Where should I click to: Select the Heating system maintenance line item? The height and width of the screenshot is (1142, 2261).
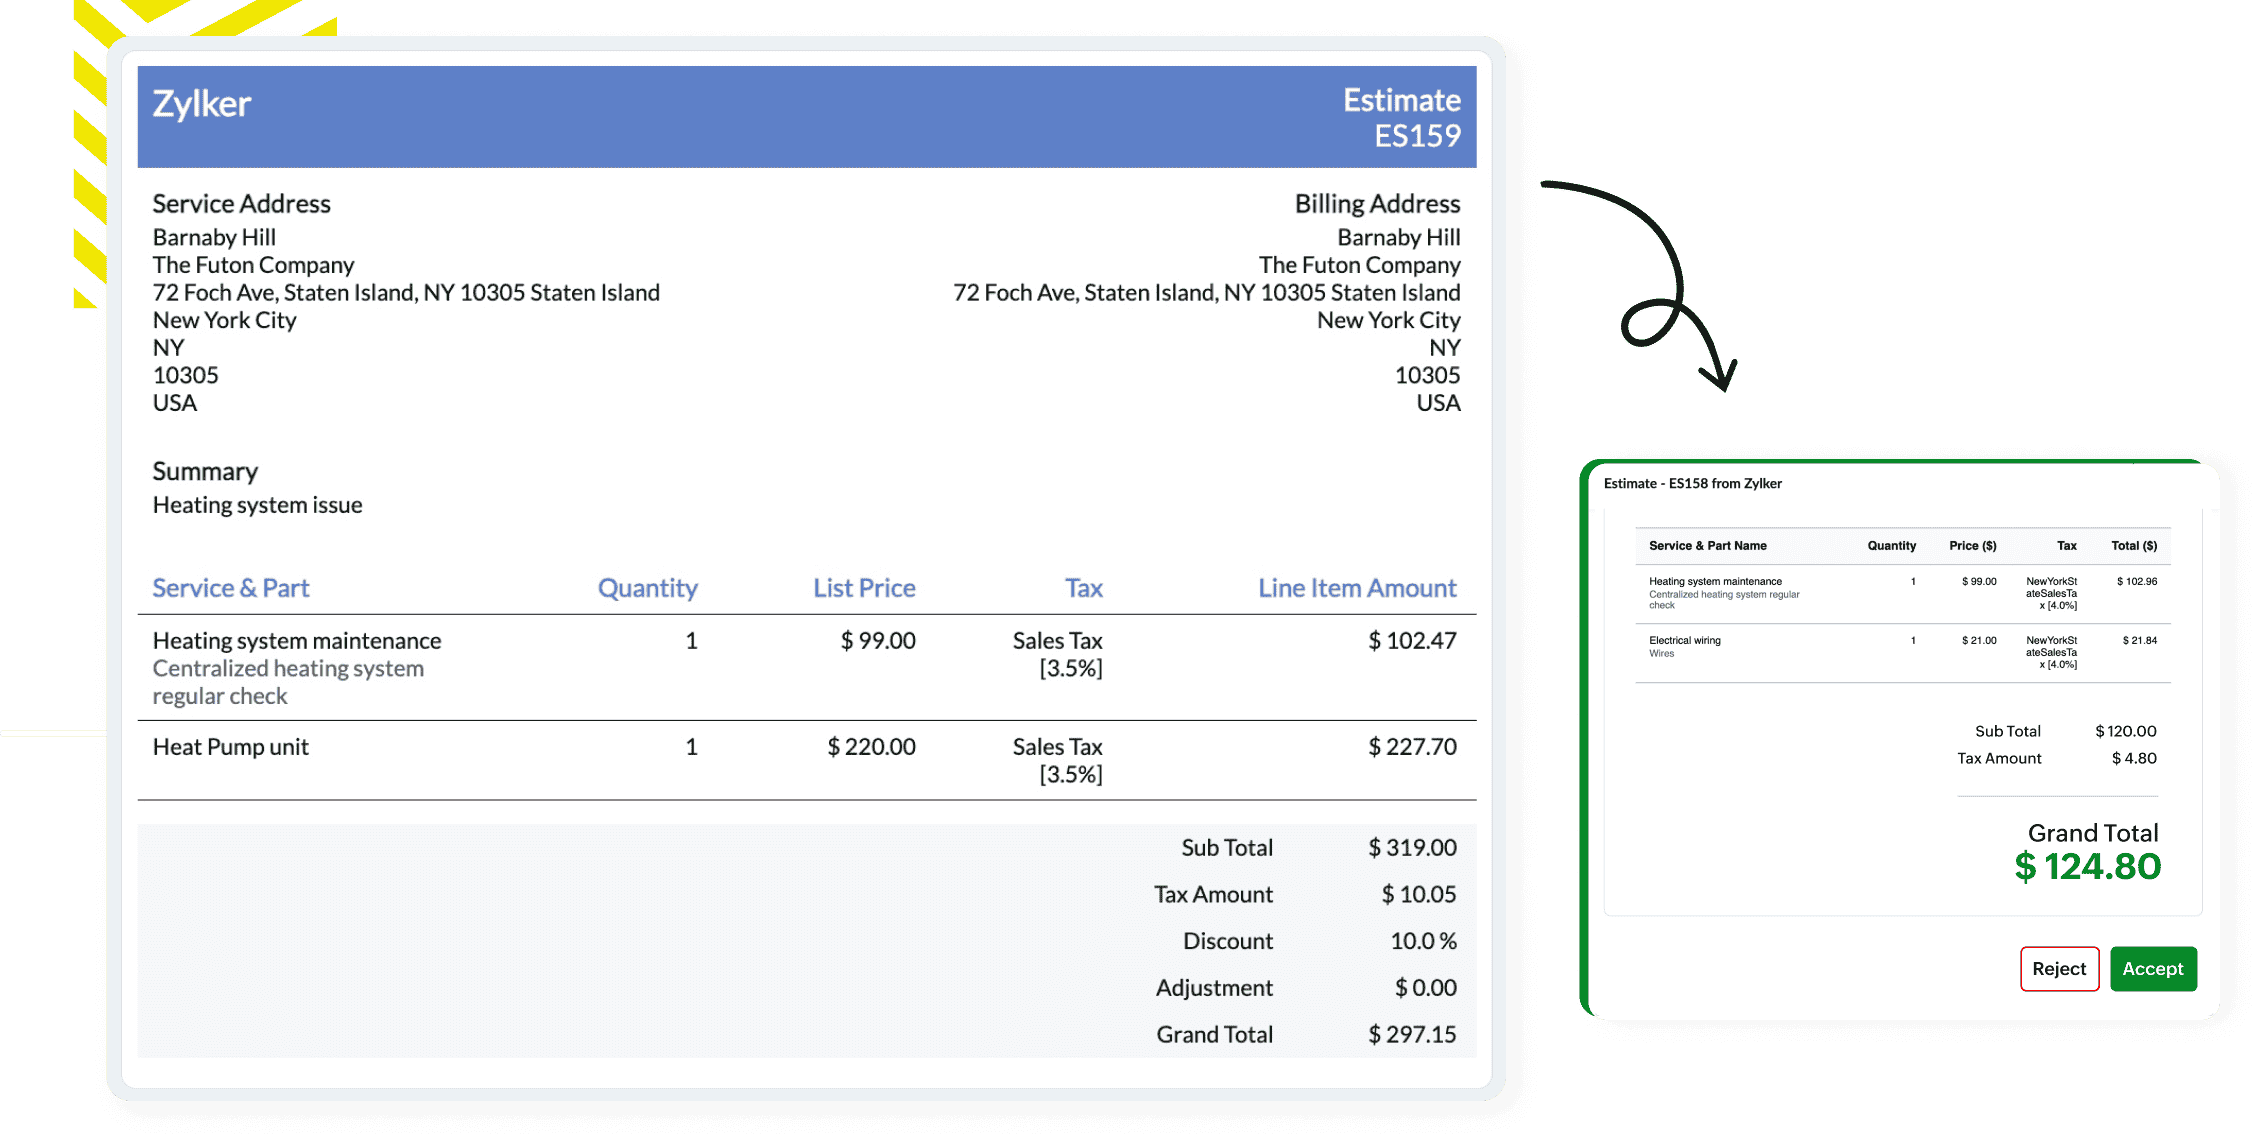click(x=296, y=640)
